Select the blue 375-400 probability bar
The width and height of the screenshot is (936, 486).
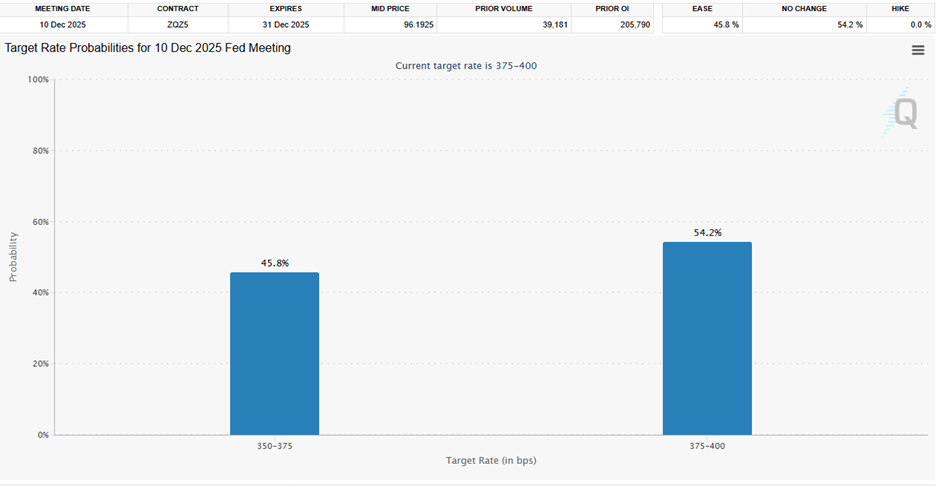(x=707, y=338)
